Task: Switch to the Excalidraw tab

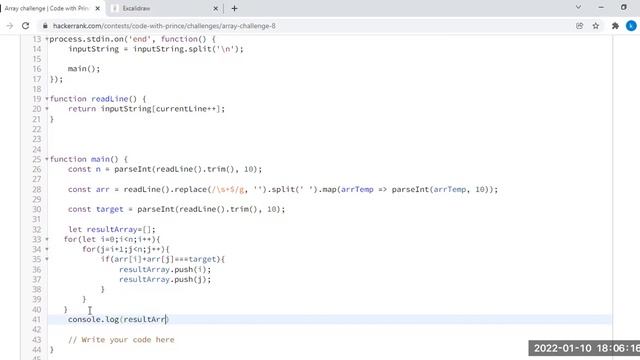Action: pyautogui.click(x=164, y=8)
